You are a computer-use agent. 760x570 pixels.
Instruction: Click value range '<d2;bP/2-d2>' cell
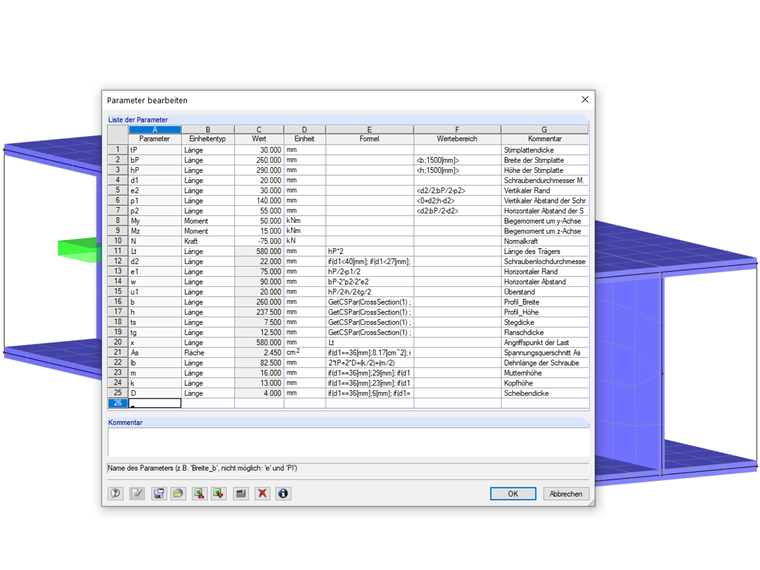(458, 211)
